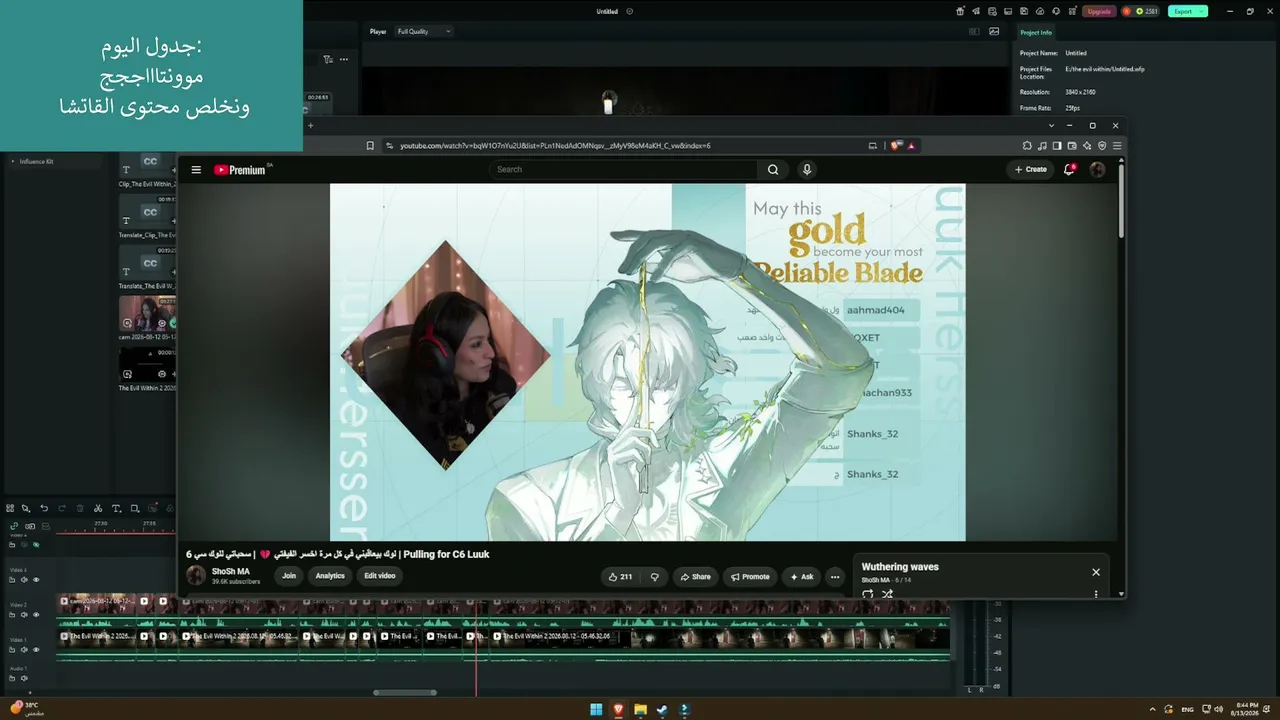The height and width of the screenshot is (720, 1280).
Task: Open a new browser tab with plus button
Action: [310, 126]
